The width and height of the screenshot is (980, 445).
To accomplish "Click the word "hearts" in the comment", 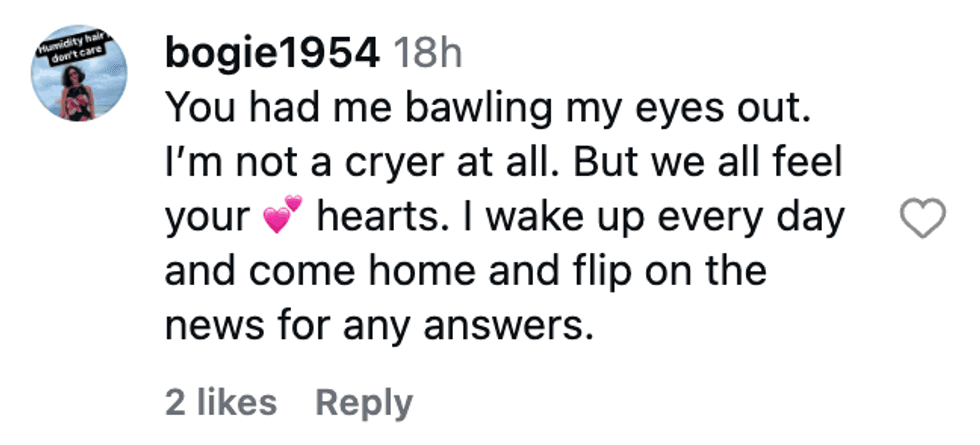I will click(368, 218).
